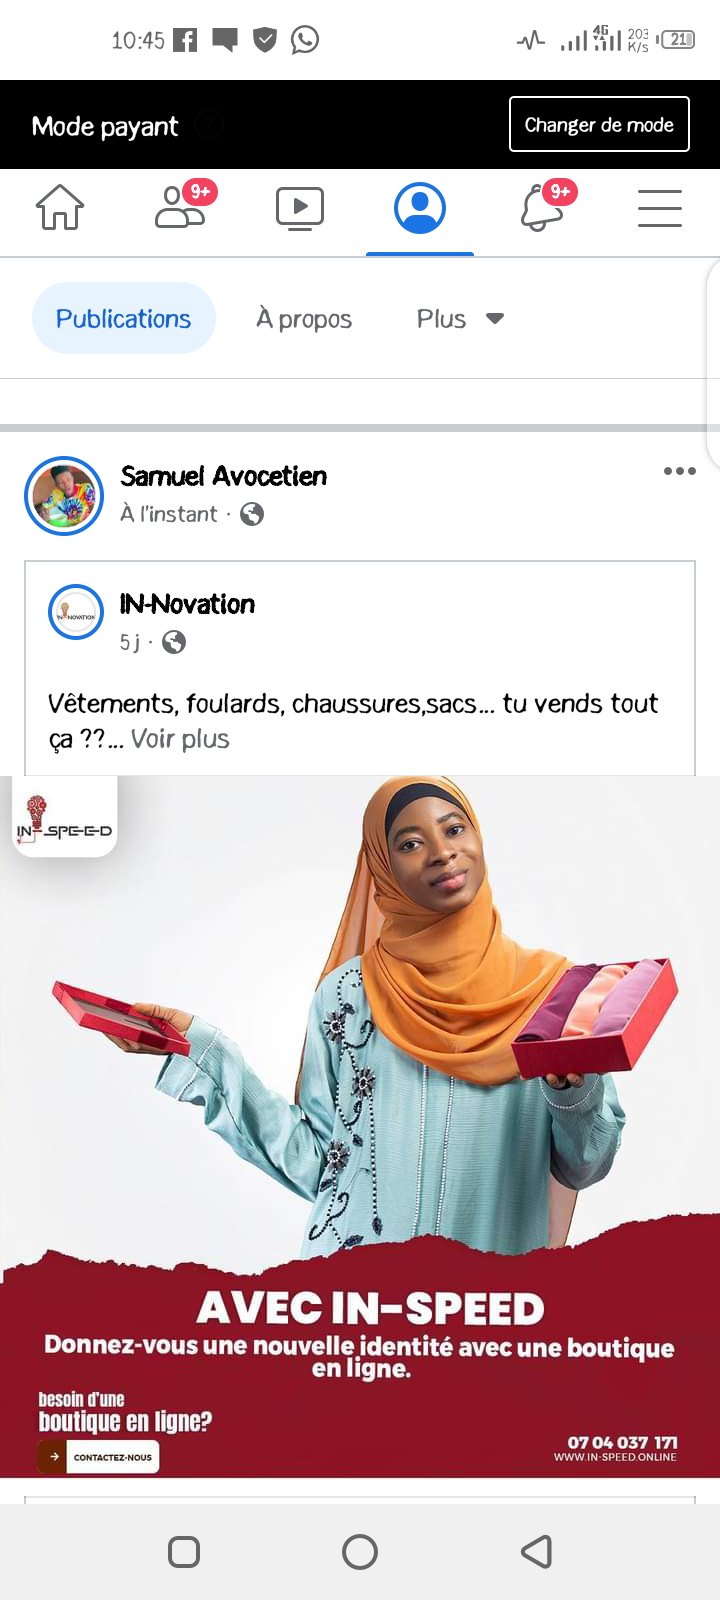Open the Friends requests icon

(184, 206)
